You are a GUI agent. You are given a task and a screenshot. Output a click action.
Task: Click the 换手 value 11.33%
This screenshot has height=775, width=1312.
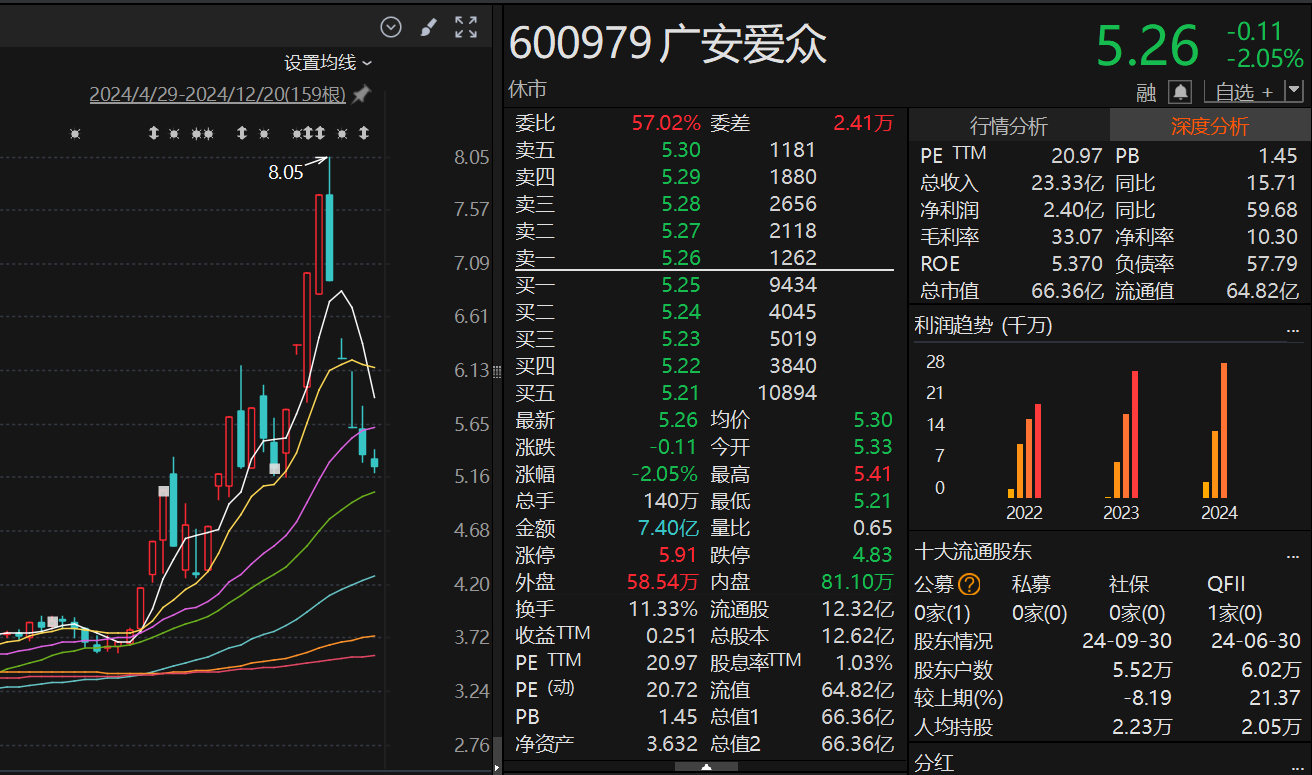[x=665, y=609]
